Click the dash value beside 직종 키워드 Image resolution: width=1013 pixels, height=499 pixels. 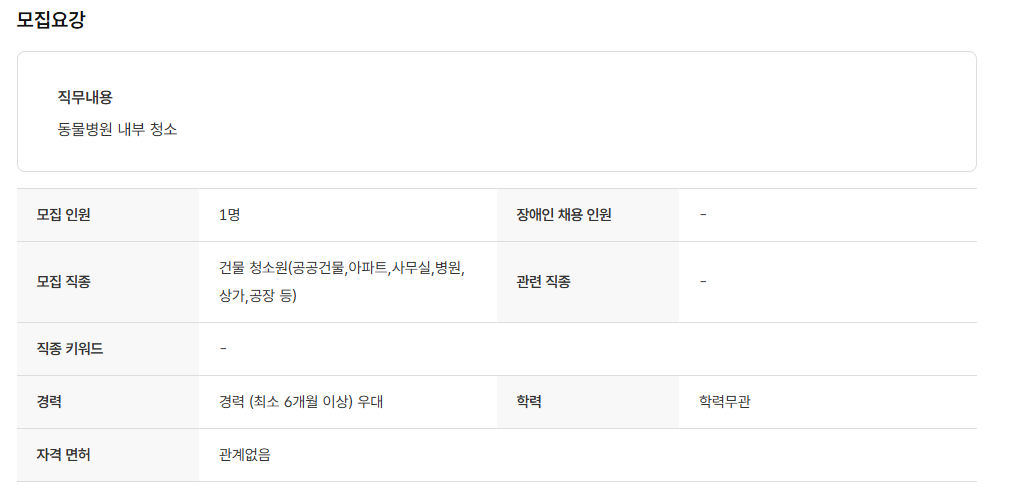[223, 349]
